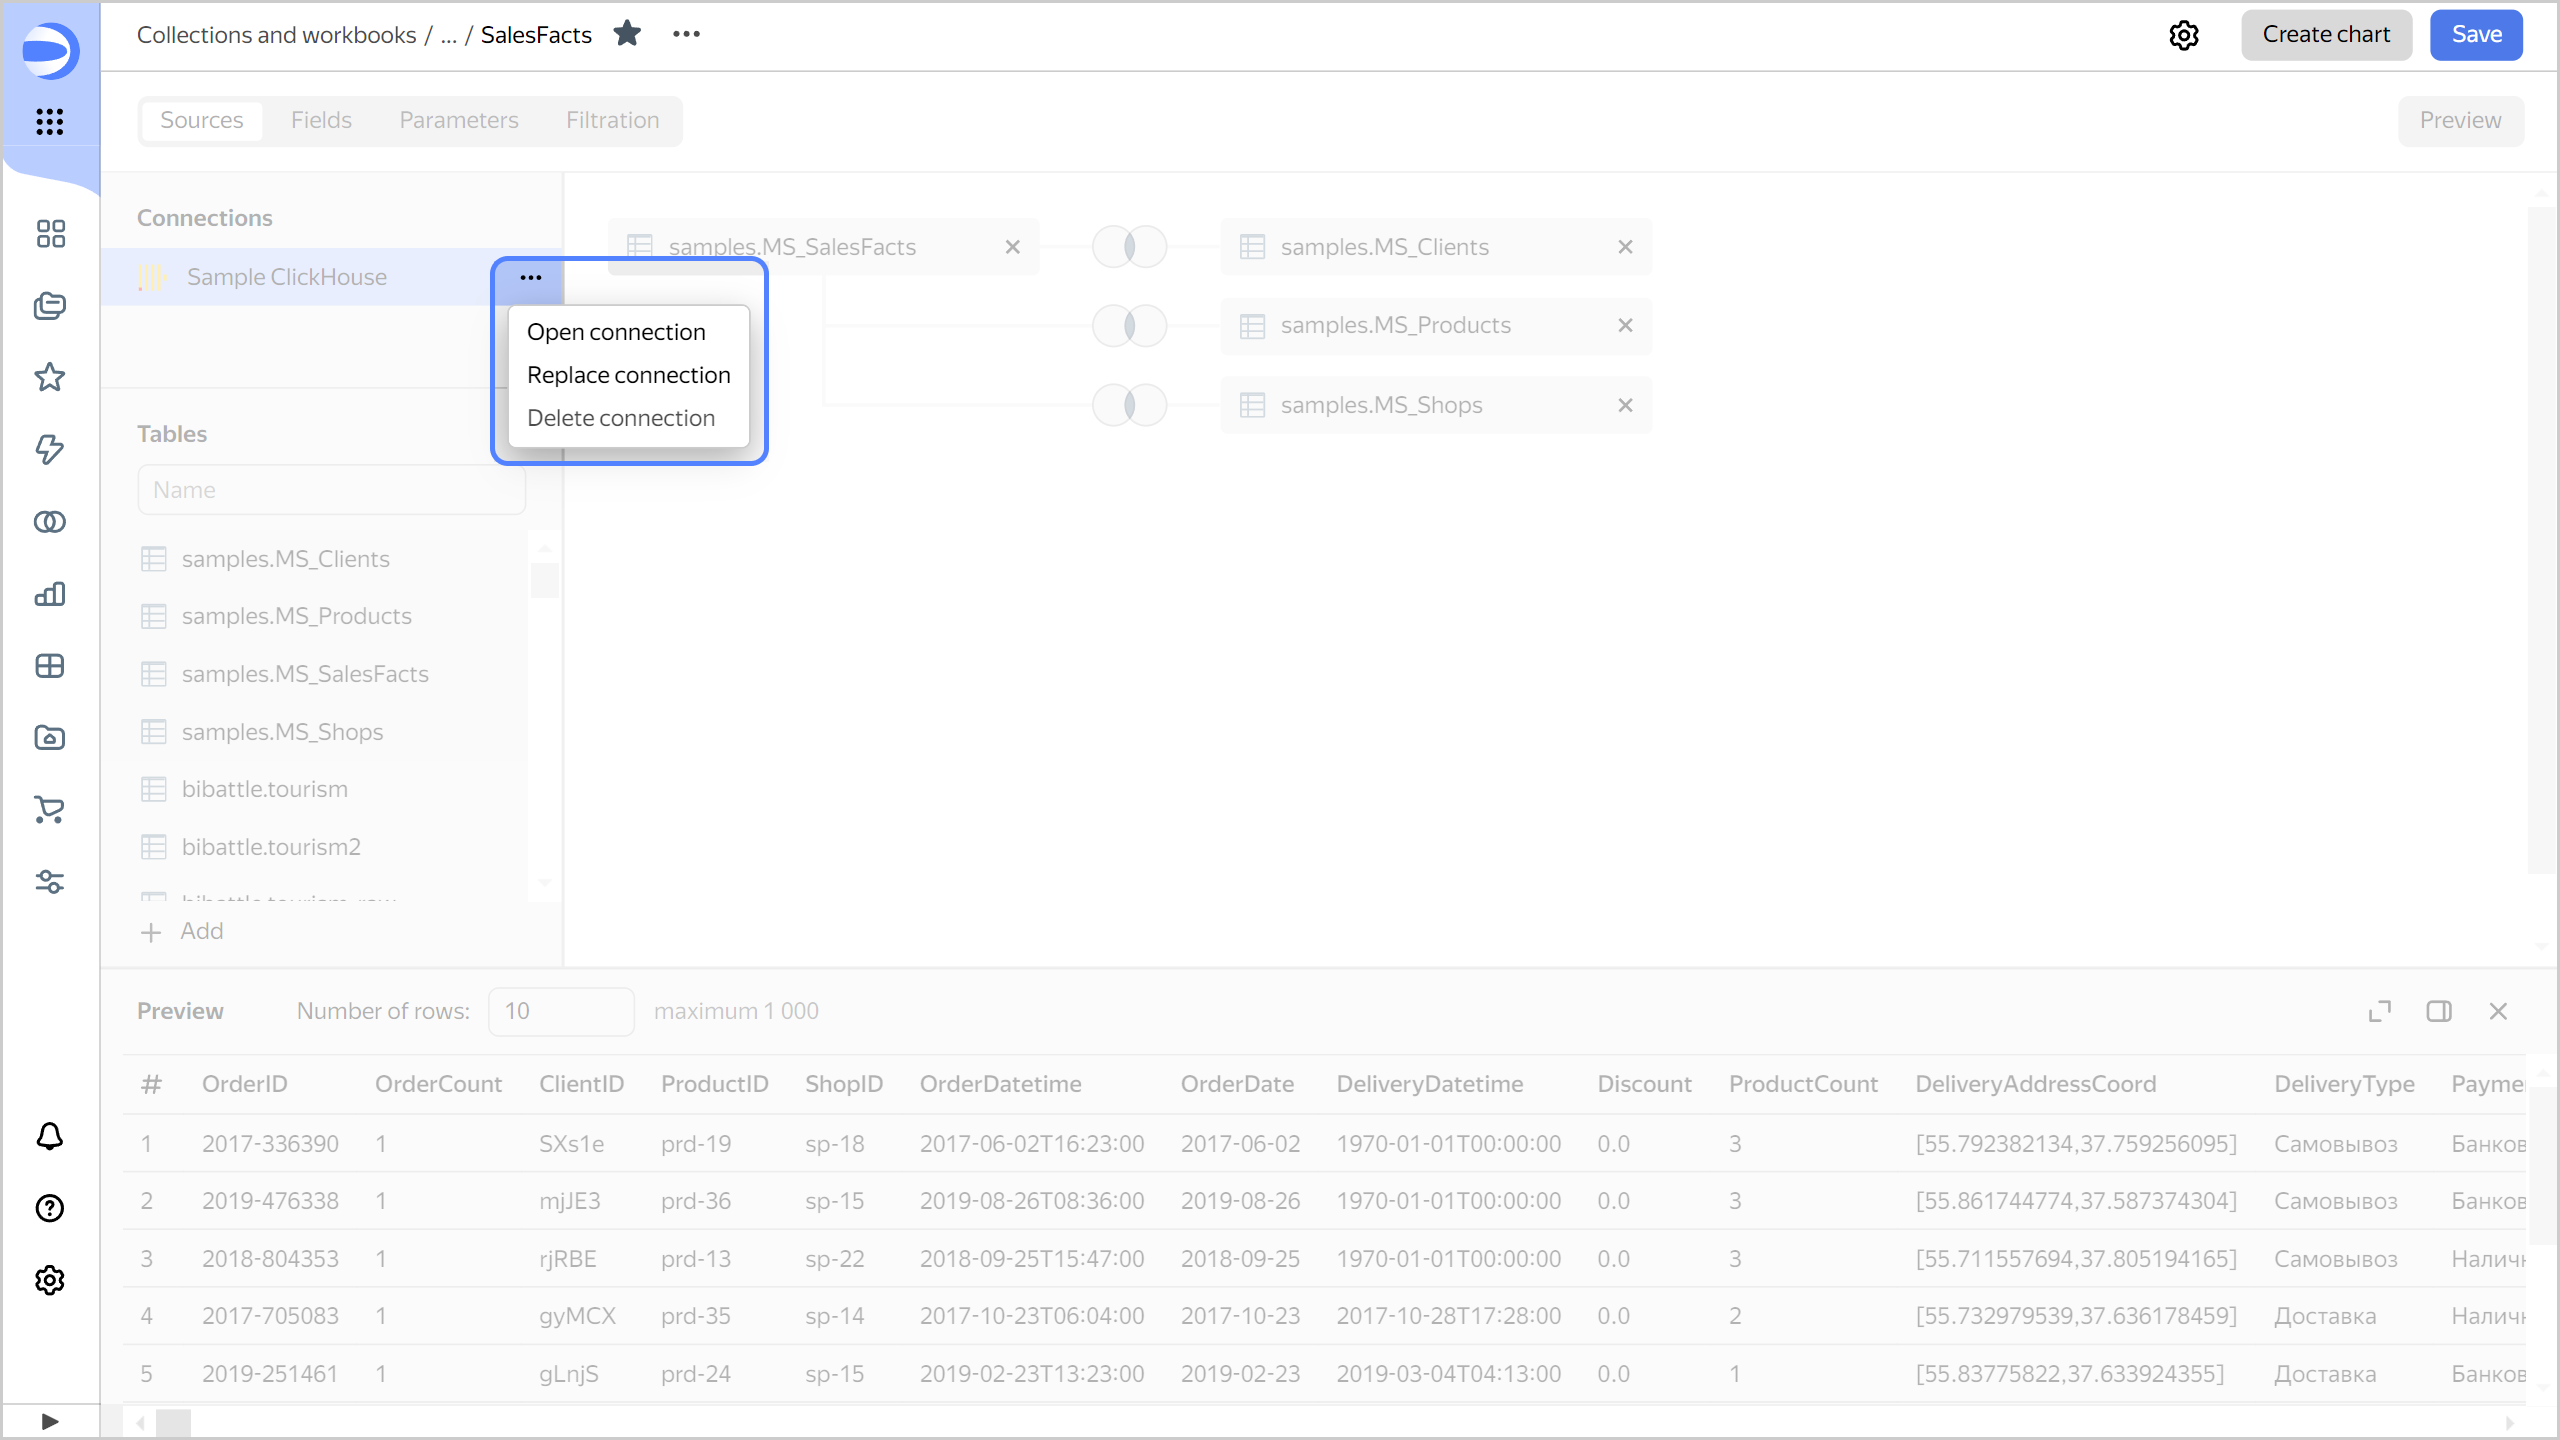
Task: Change join type for samples.MS_Products
Action: 1128,324
